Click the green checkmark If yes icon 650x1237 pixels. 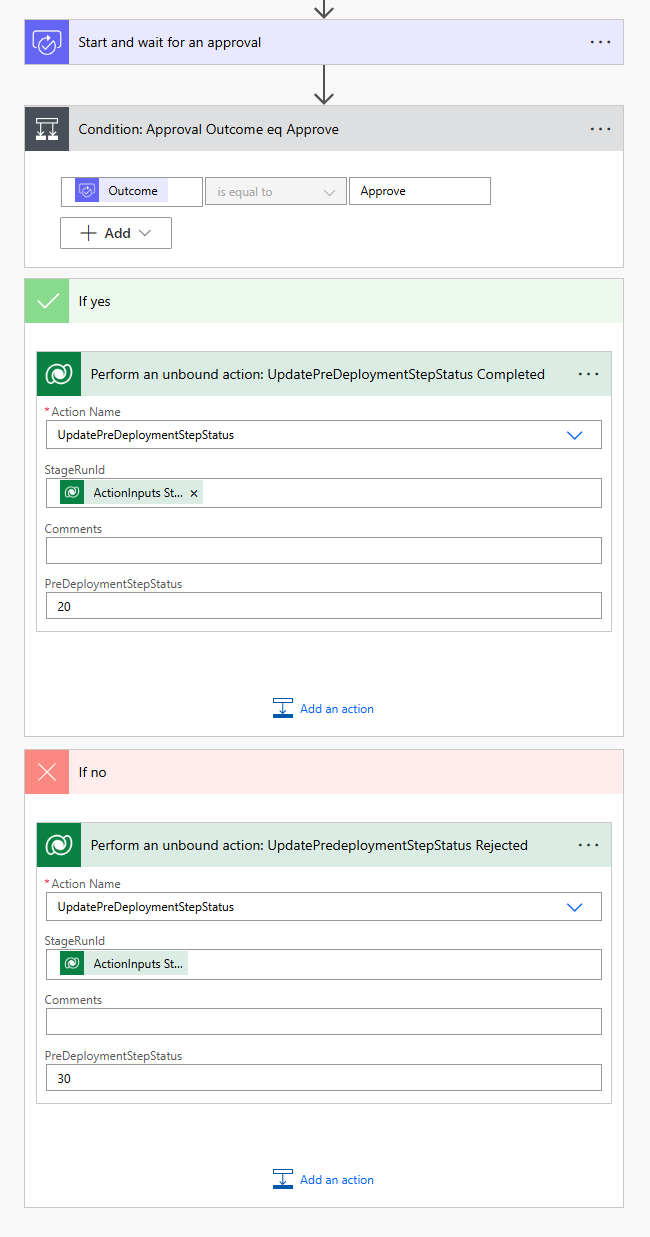point(47,301)
